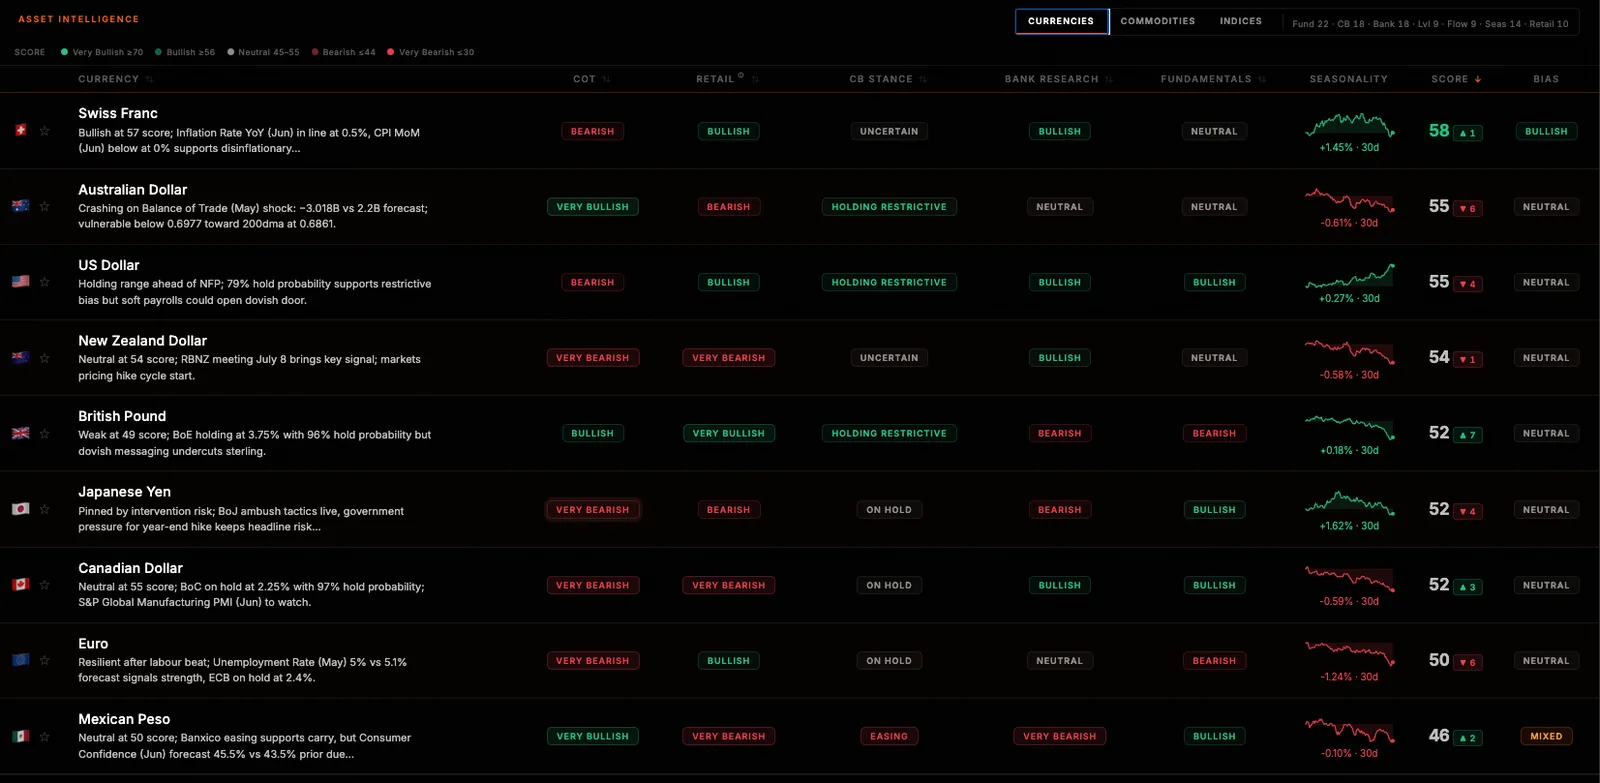Favorite the Euro row star
The width and height of the screenshot is (1600, 783).
coord(44,660)
